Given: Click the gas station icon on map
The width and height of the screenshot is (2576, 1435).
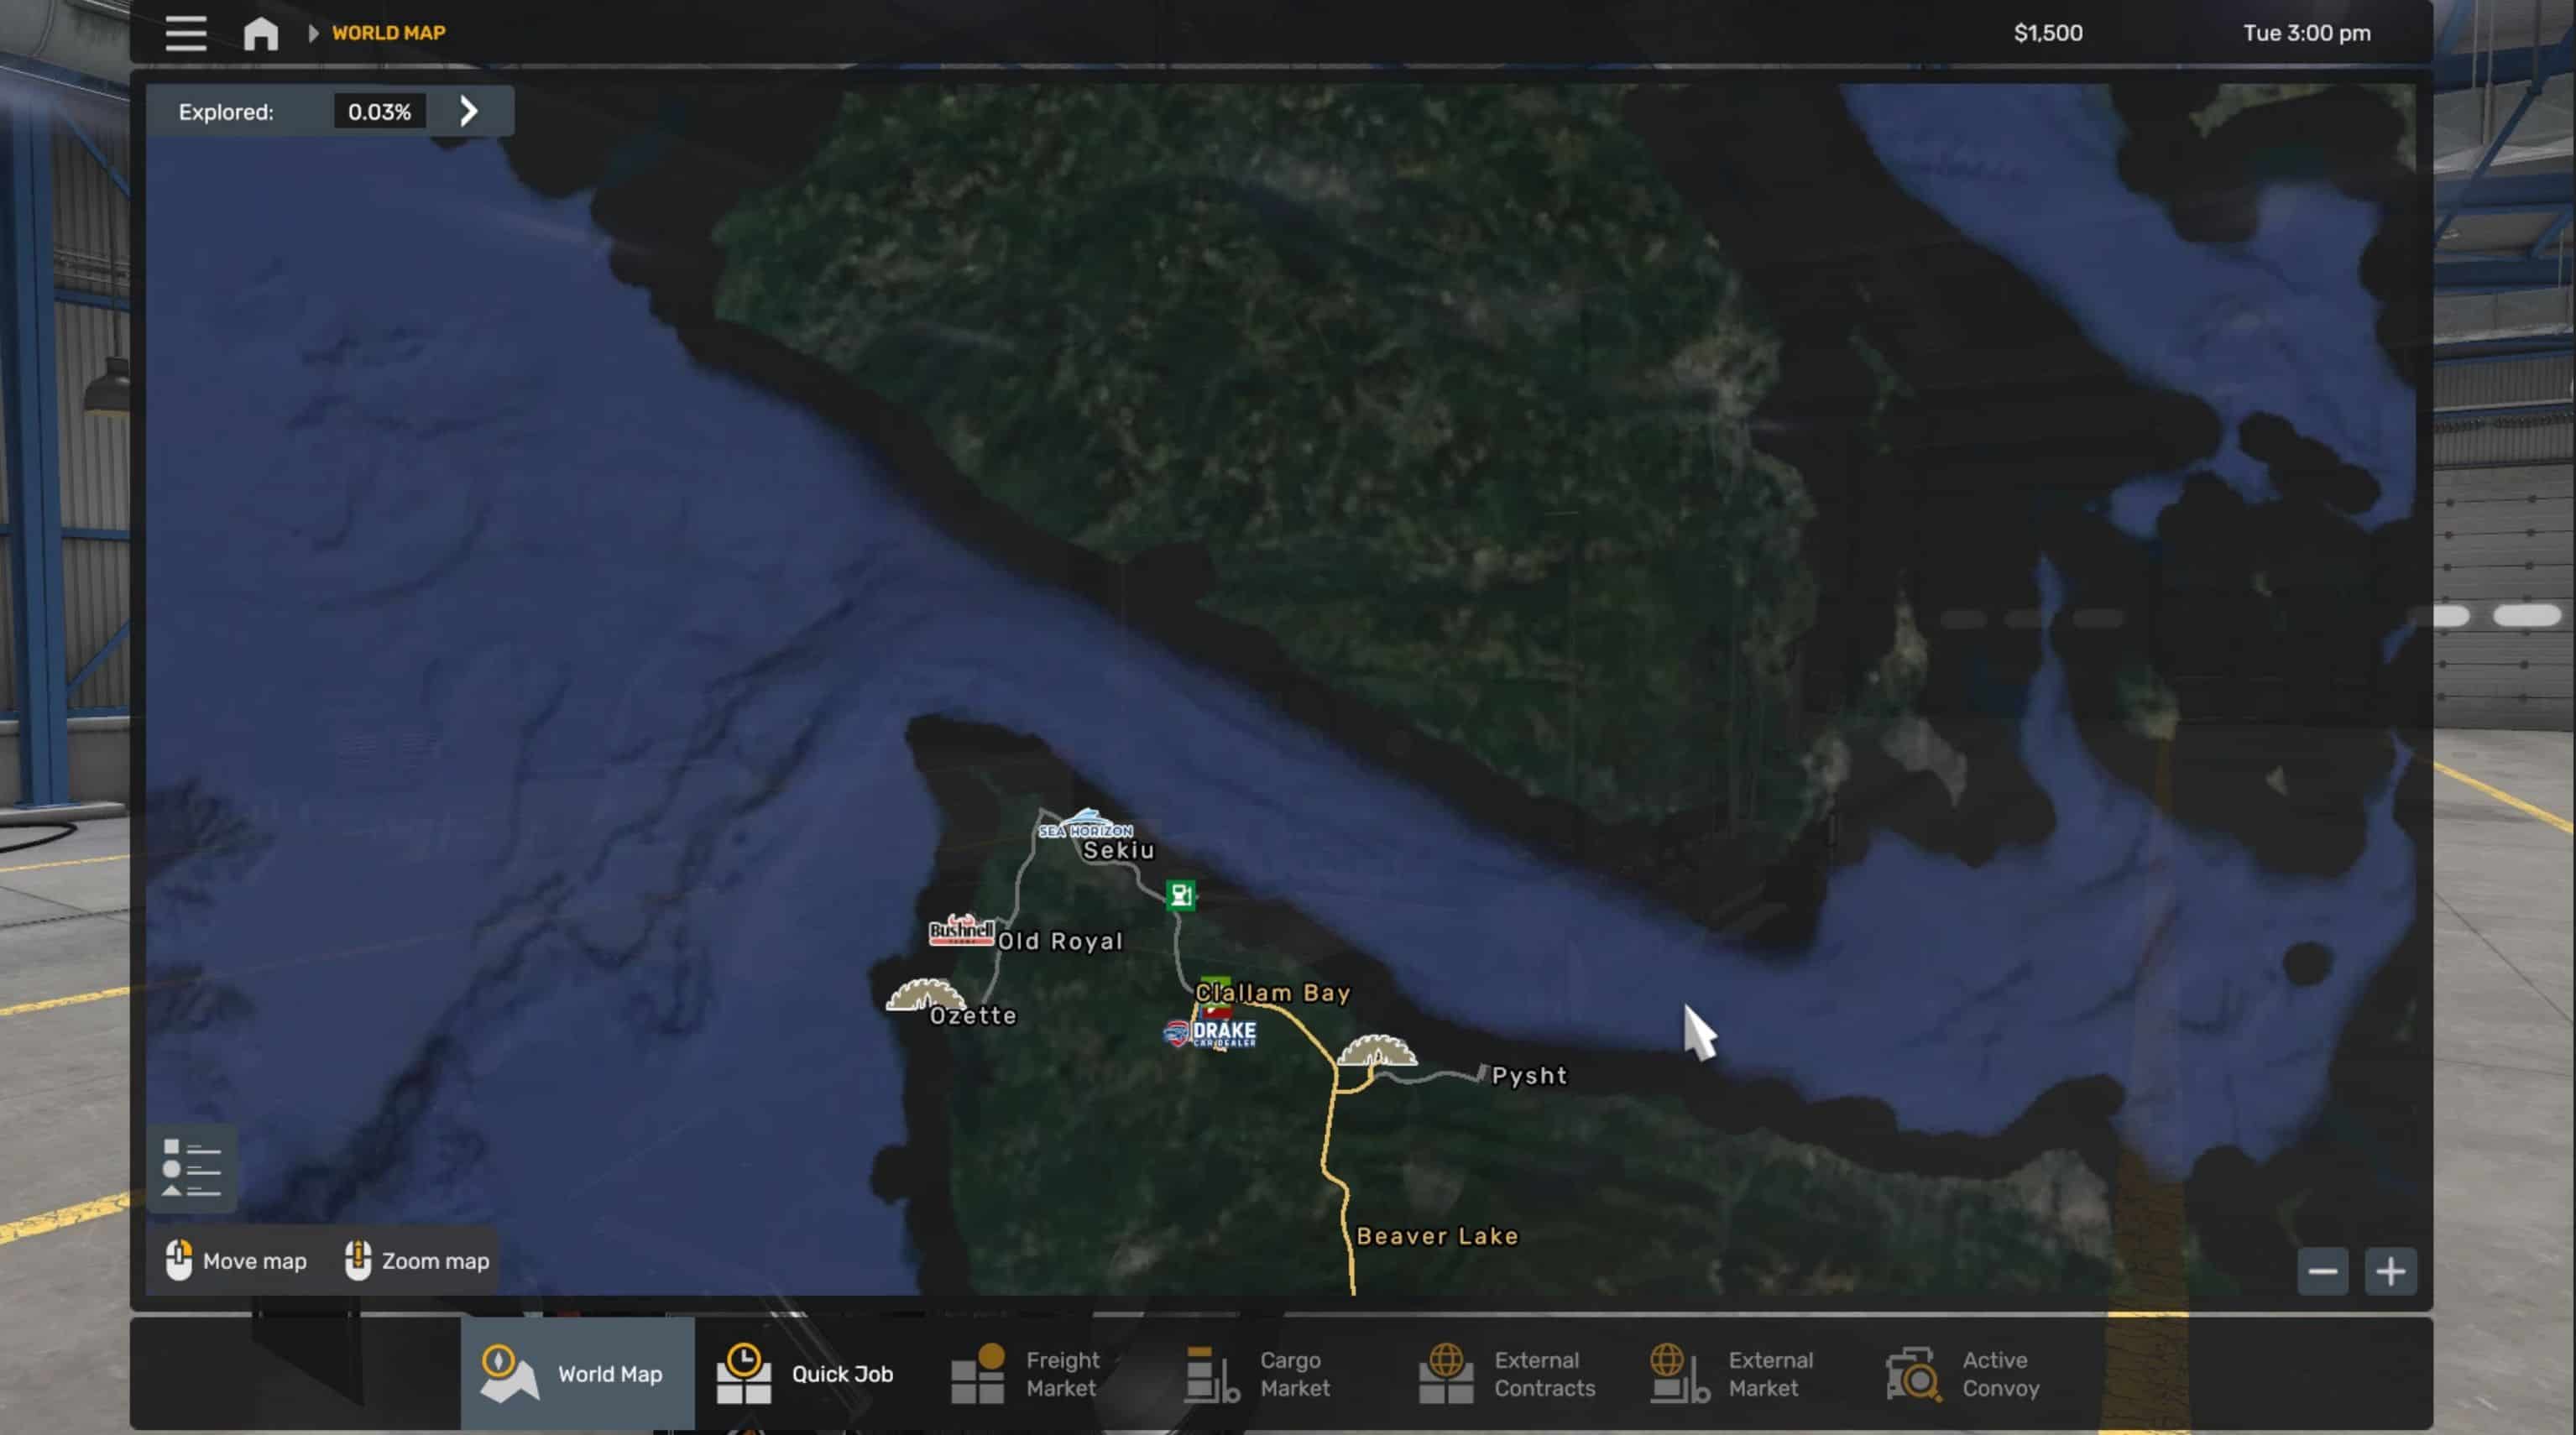Looking at the screenshot, I should click(x=1180, y=895).
